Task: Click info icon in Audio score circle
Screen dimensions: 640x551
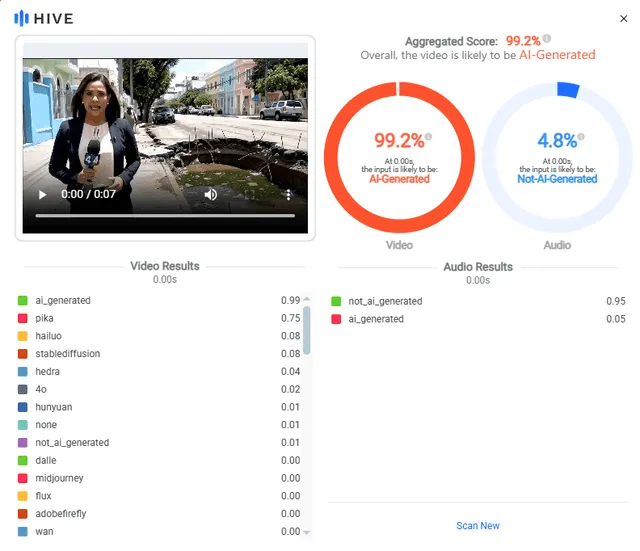Action: coord(581,136)
